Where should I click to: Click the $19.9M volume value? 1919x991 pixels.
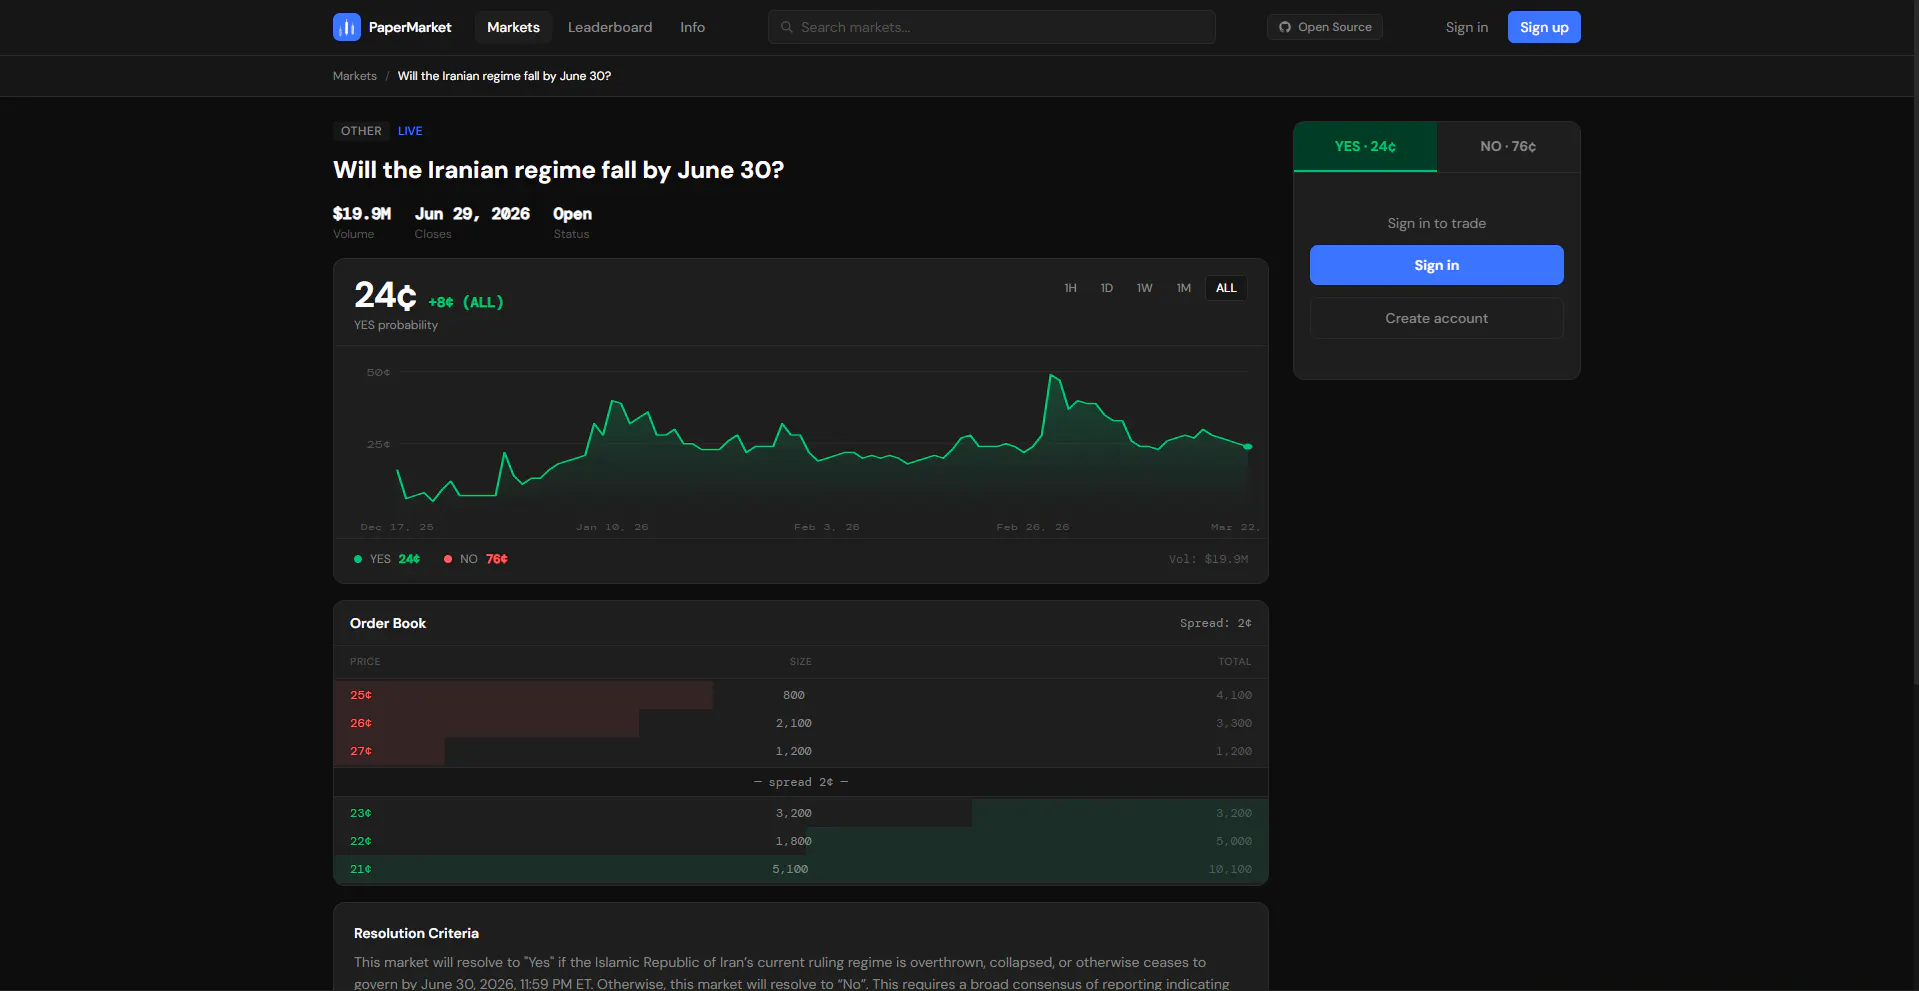(x=362, y=214)
